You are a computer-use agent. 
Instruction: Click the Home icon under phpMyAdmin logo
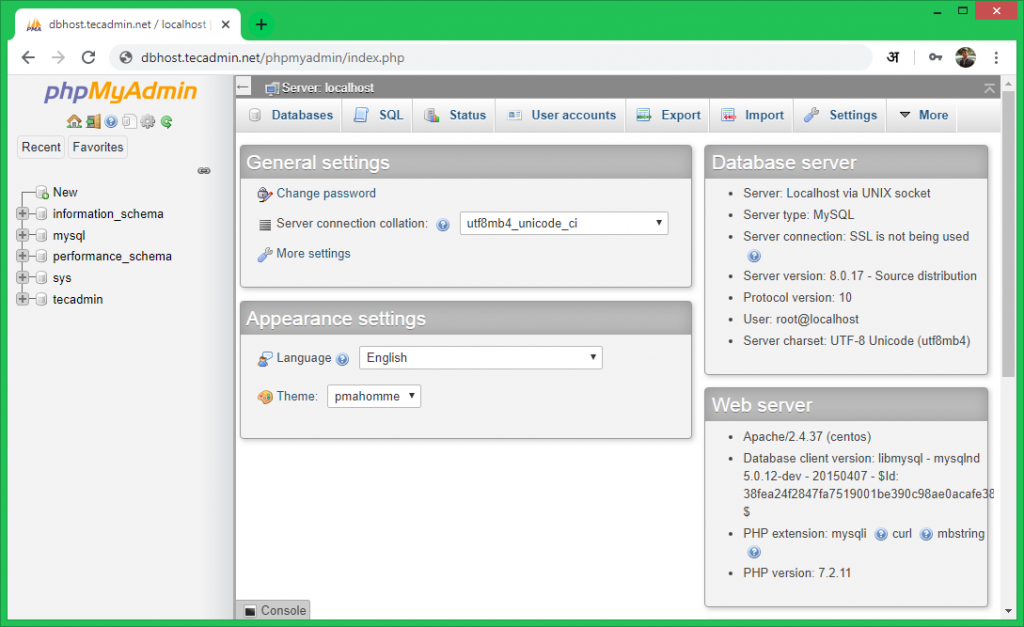[74, 122]
